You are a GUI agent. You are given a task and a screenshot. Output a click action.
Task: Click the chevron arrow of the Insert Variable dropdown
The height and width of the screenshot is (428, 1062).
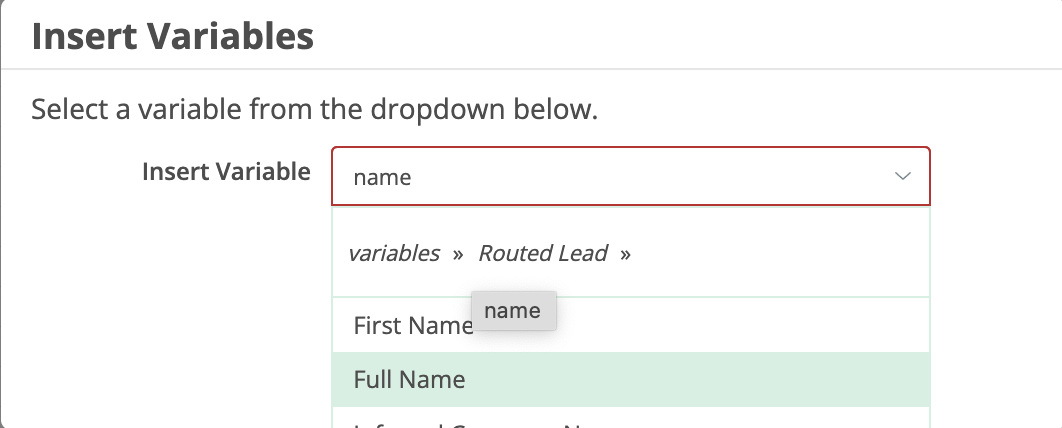coord(903,177)
